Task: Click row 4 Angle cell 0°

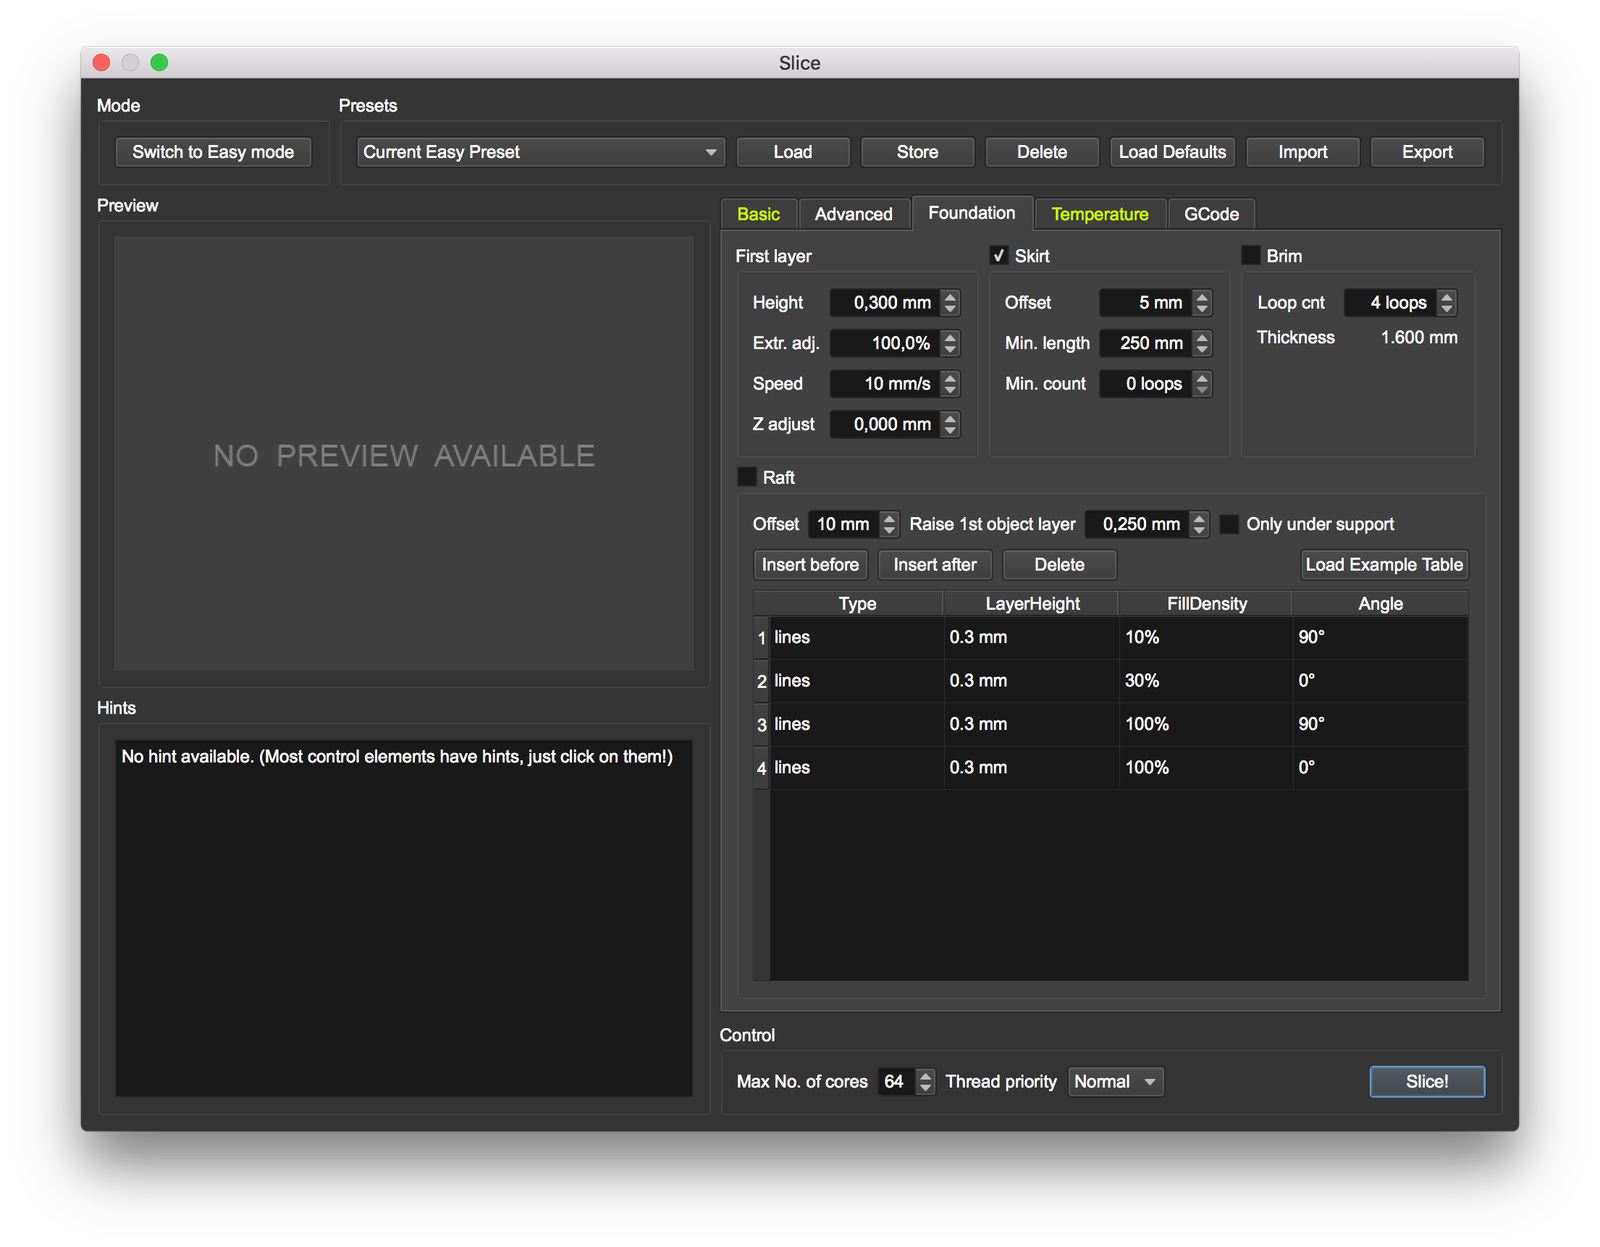Action: 1380,768
